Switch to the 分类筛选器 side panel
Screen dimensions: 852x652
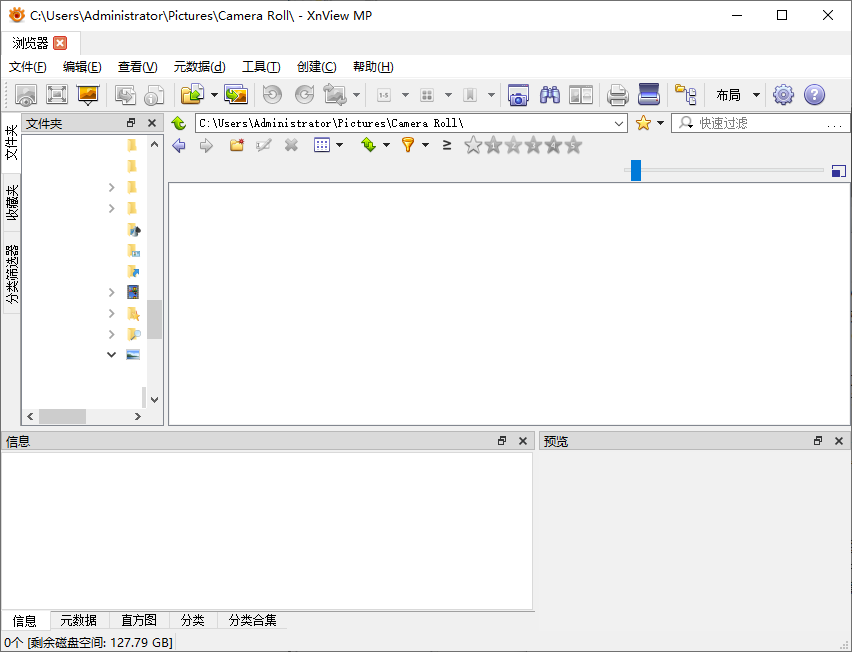coord(12,274)
